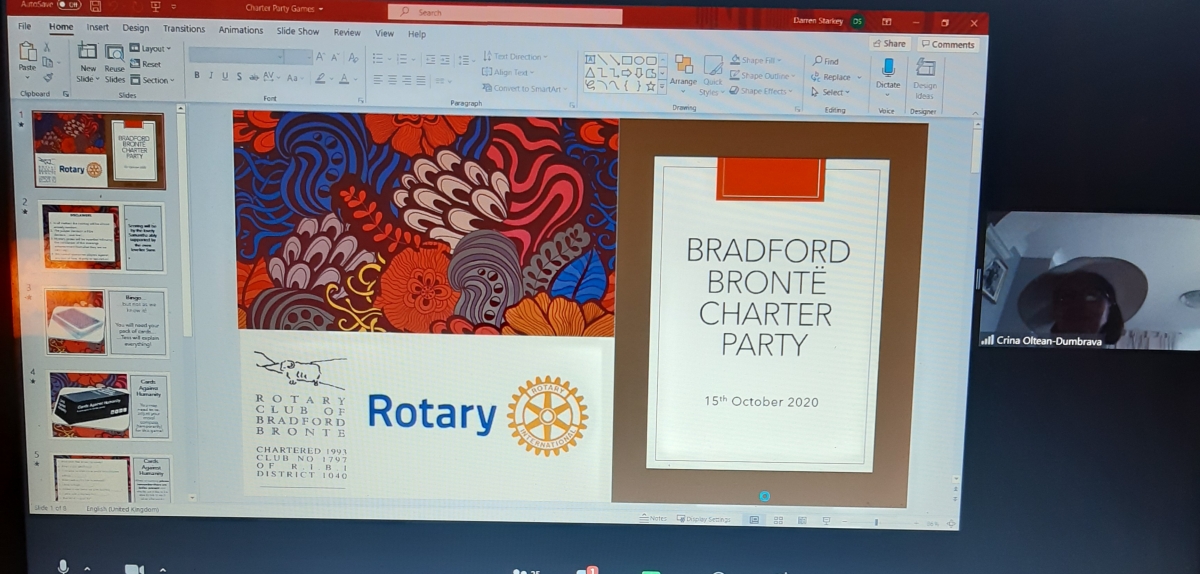Switch to the Animations tab

point(241,30)
